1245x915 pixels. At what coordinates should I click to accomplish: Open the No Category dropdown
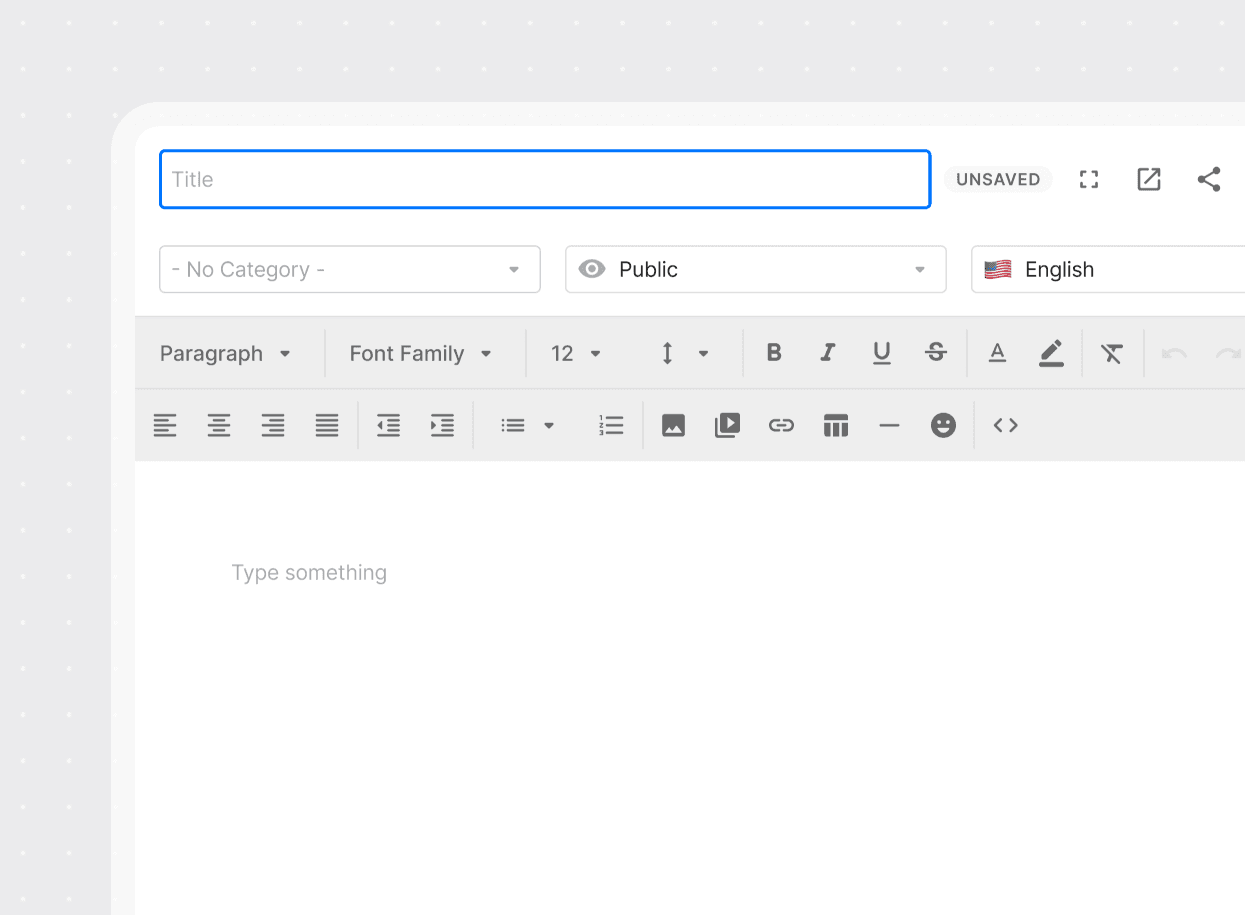click(350, 269)
